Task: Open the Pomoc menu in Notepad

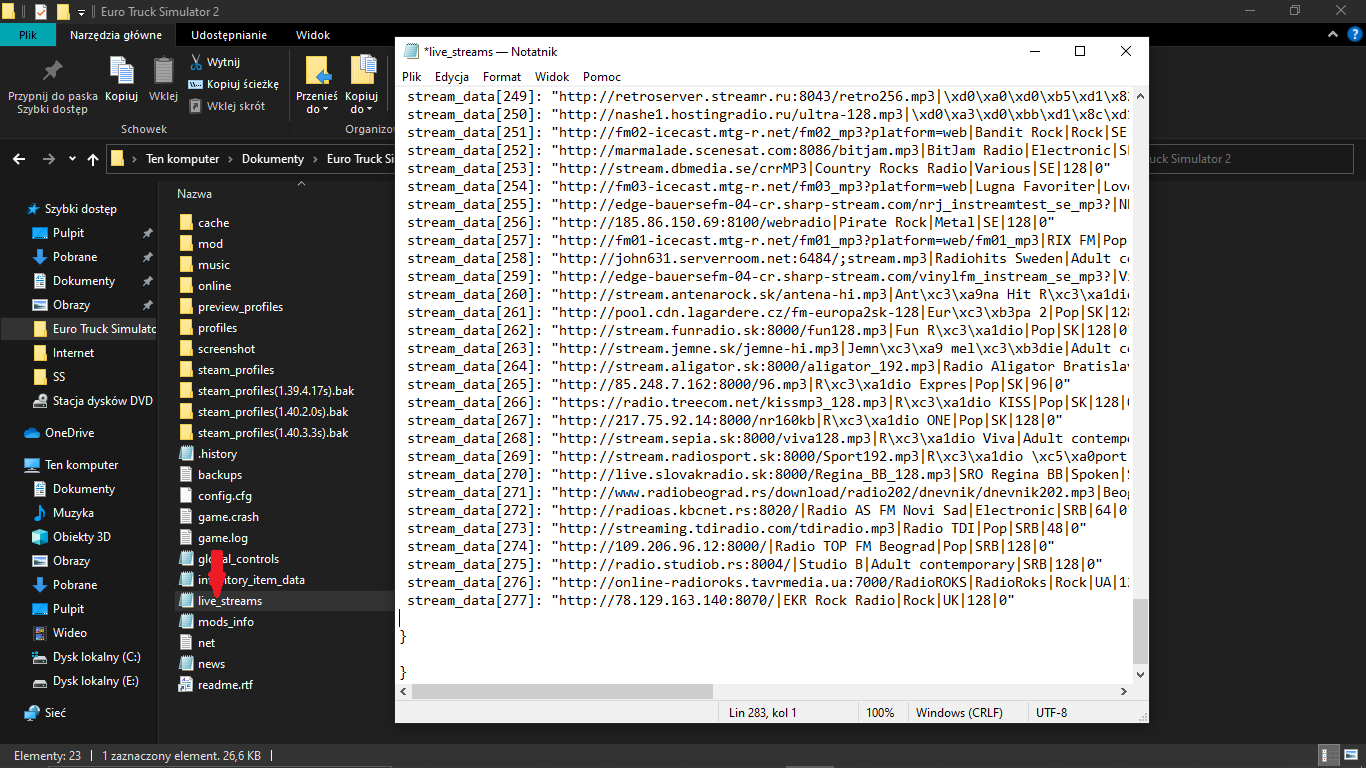Action: (602, 77)
